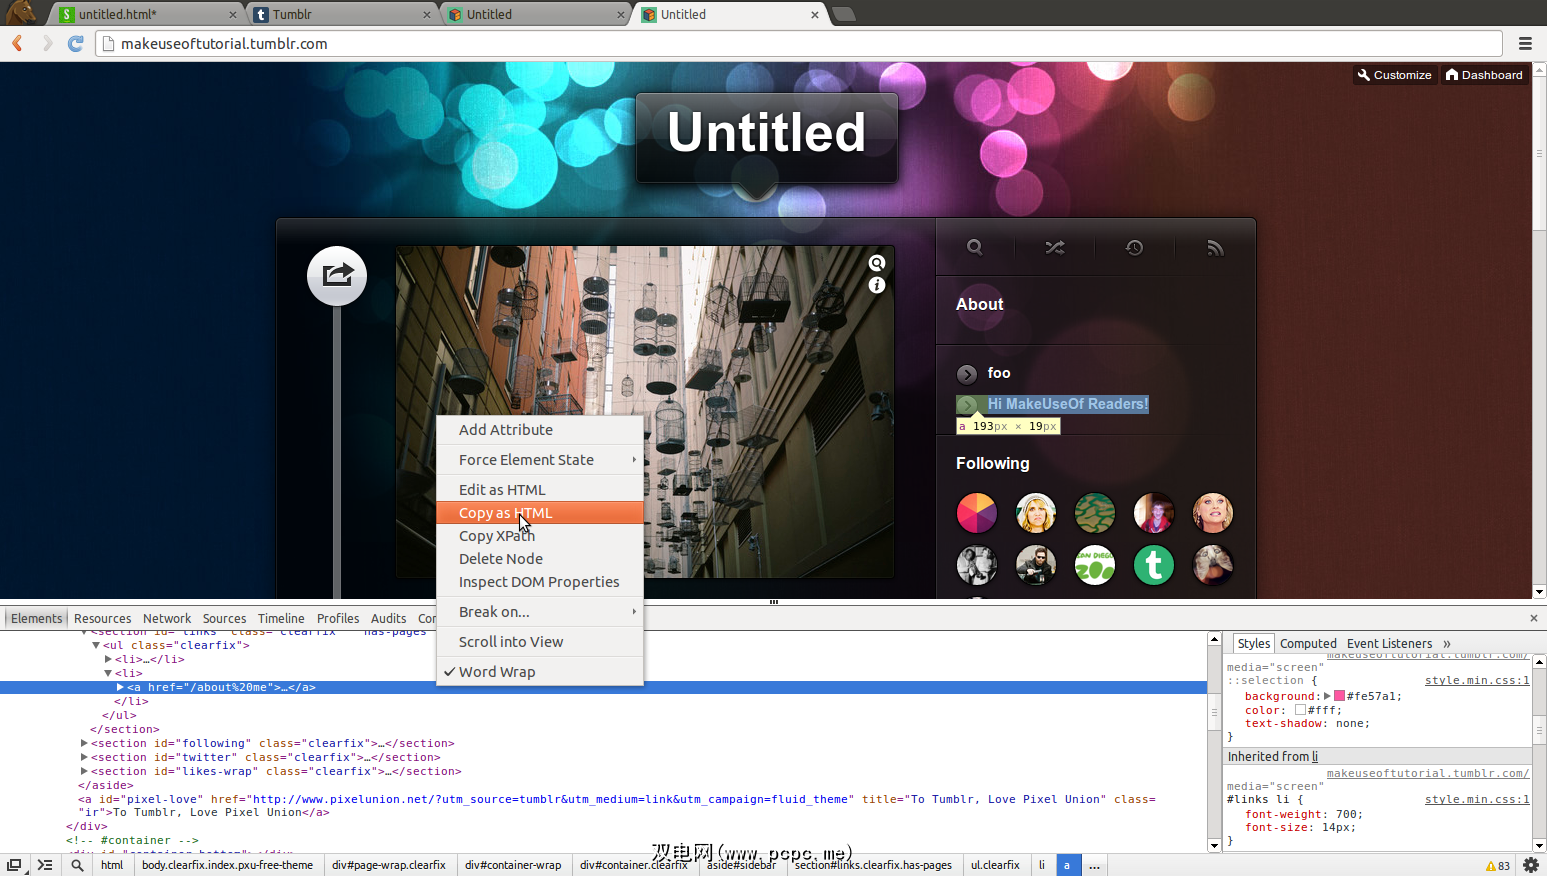Select the Elements devtools tab
The height and width of the screenshot is (876, 1547).
(x=36, y=619)
